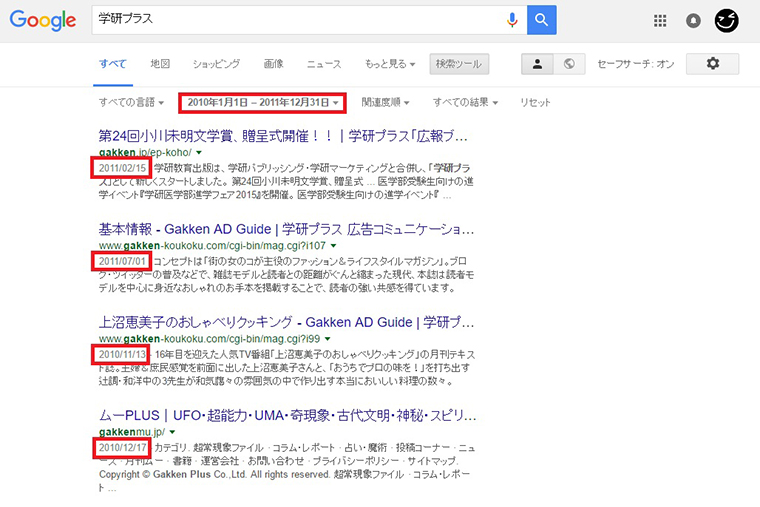
Task: Open the すべての結果 dropdown
Action: tap(465, 102)
